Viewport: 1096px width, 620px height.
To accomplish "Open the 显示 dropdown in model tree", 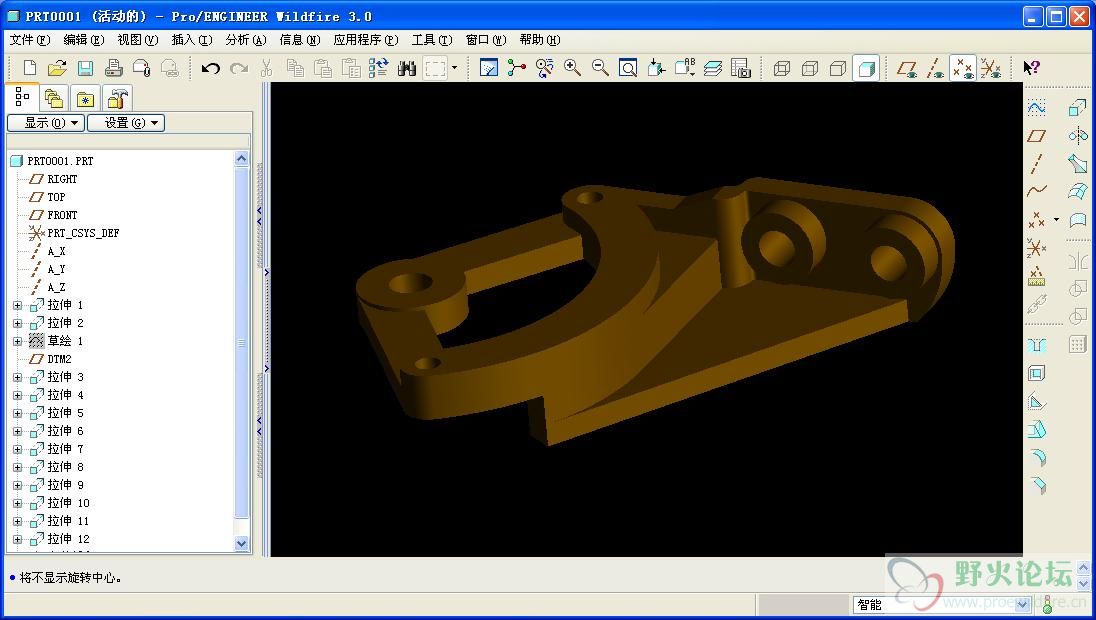I will [46, 123].
